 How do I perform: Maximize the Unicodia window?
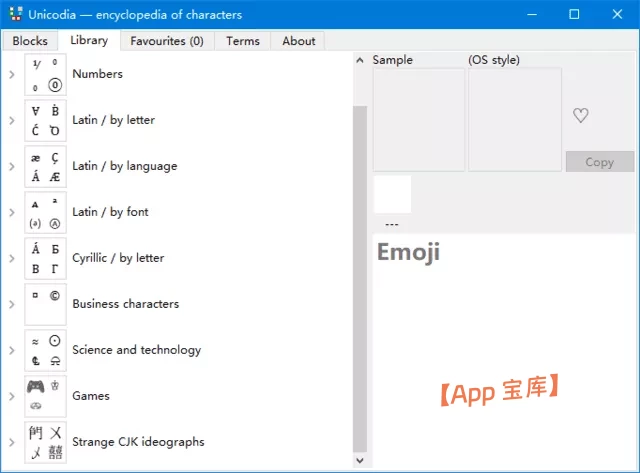574,14
